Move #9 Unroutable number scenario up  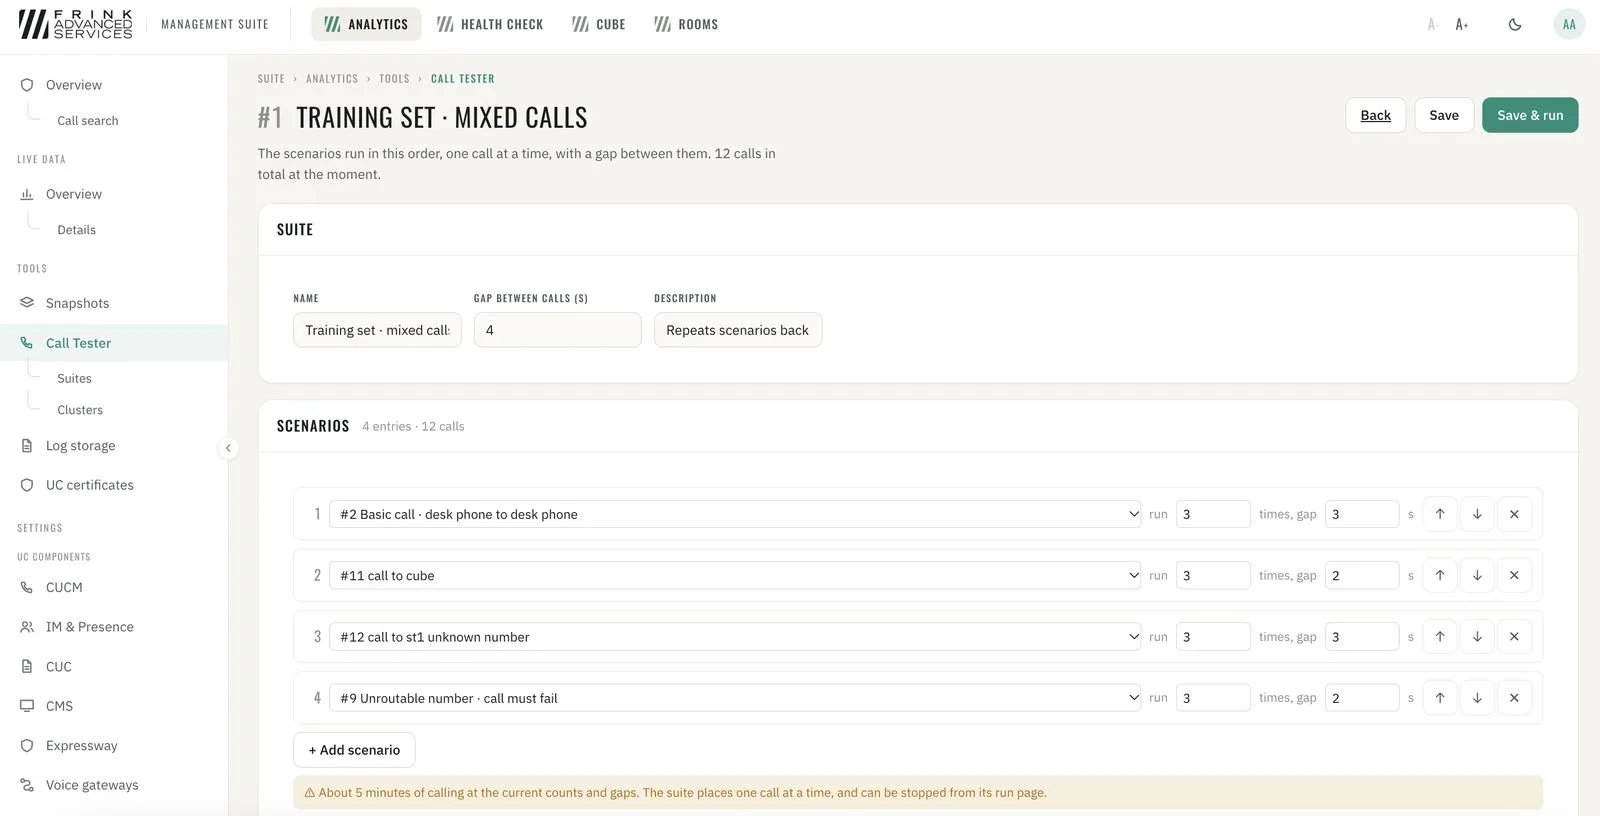1440,697
